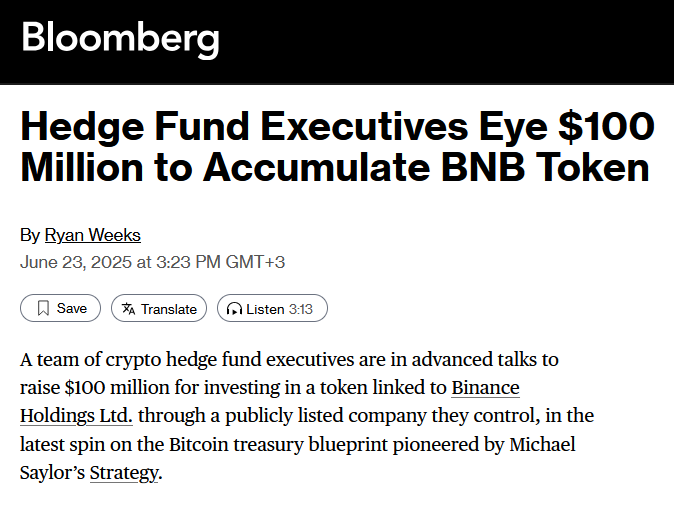Screen dimensions: 674x514
Task: Open the Binance Holdings Ltd. link
Action: [x=485, y=387]
